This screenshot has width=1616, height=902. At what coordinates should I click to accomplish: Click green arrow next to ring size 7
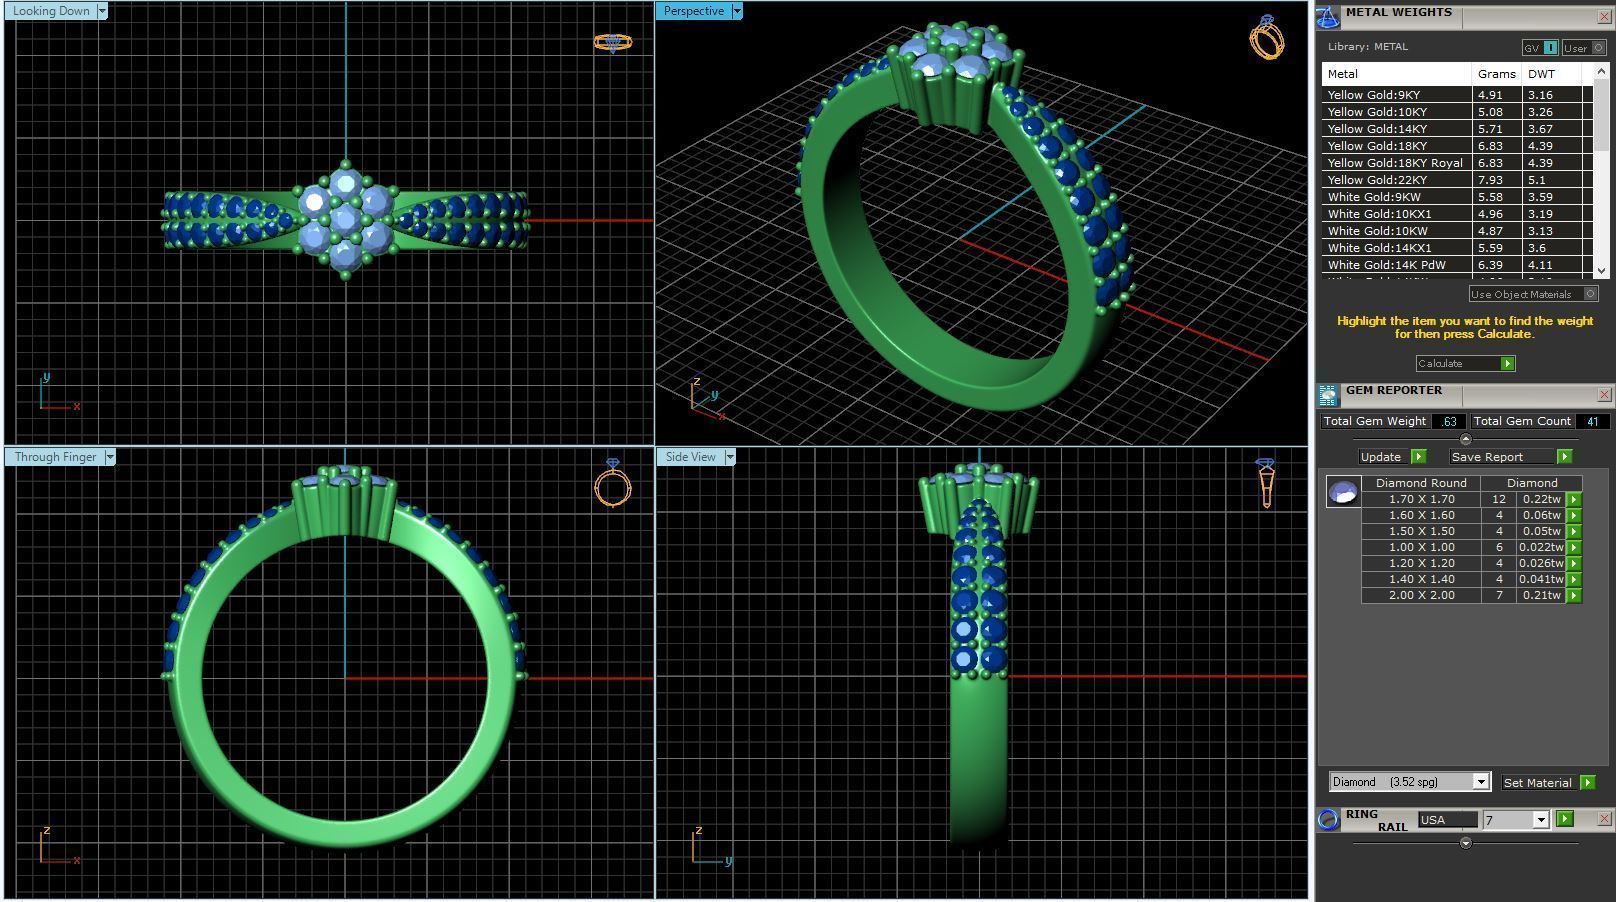[x=1564, y=819]
